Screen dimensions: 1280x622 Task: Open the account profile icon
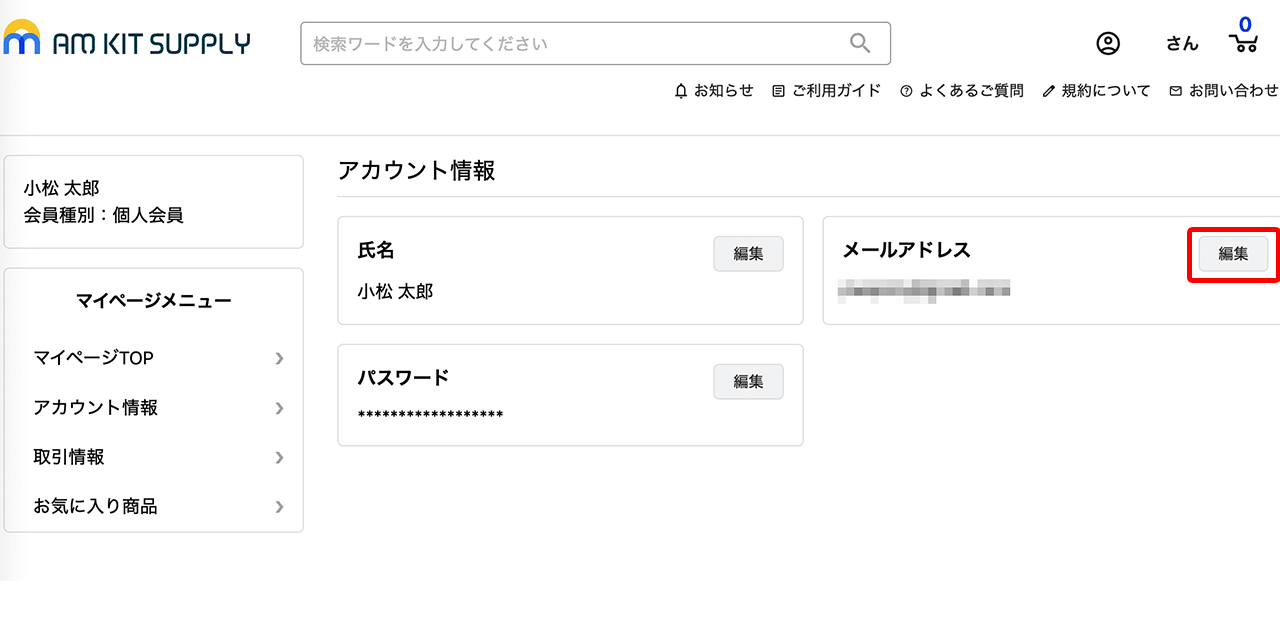point(1108,43)
